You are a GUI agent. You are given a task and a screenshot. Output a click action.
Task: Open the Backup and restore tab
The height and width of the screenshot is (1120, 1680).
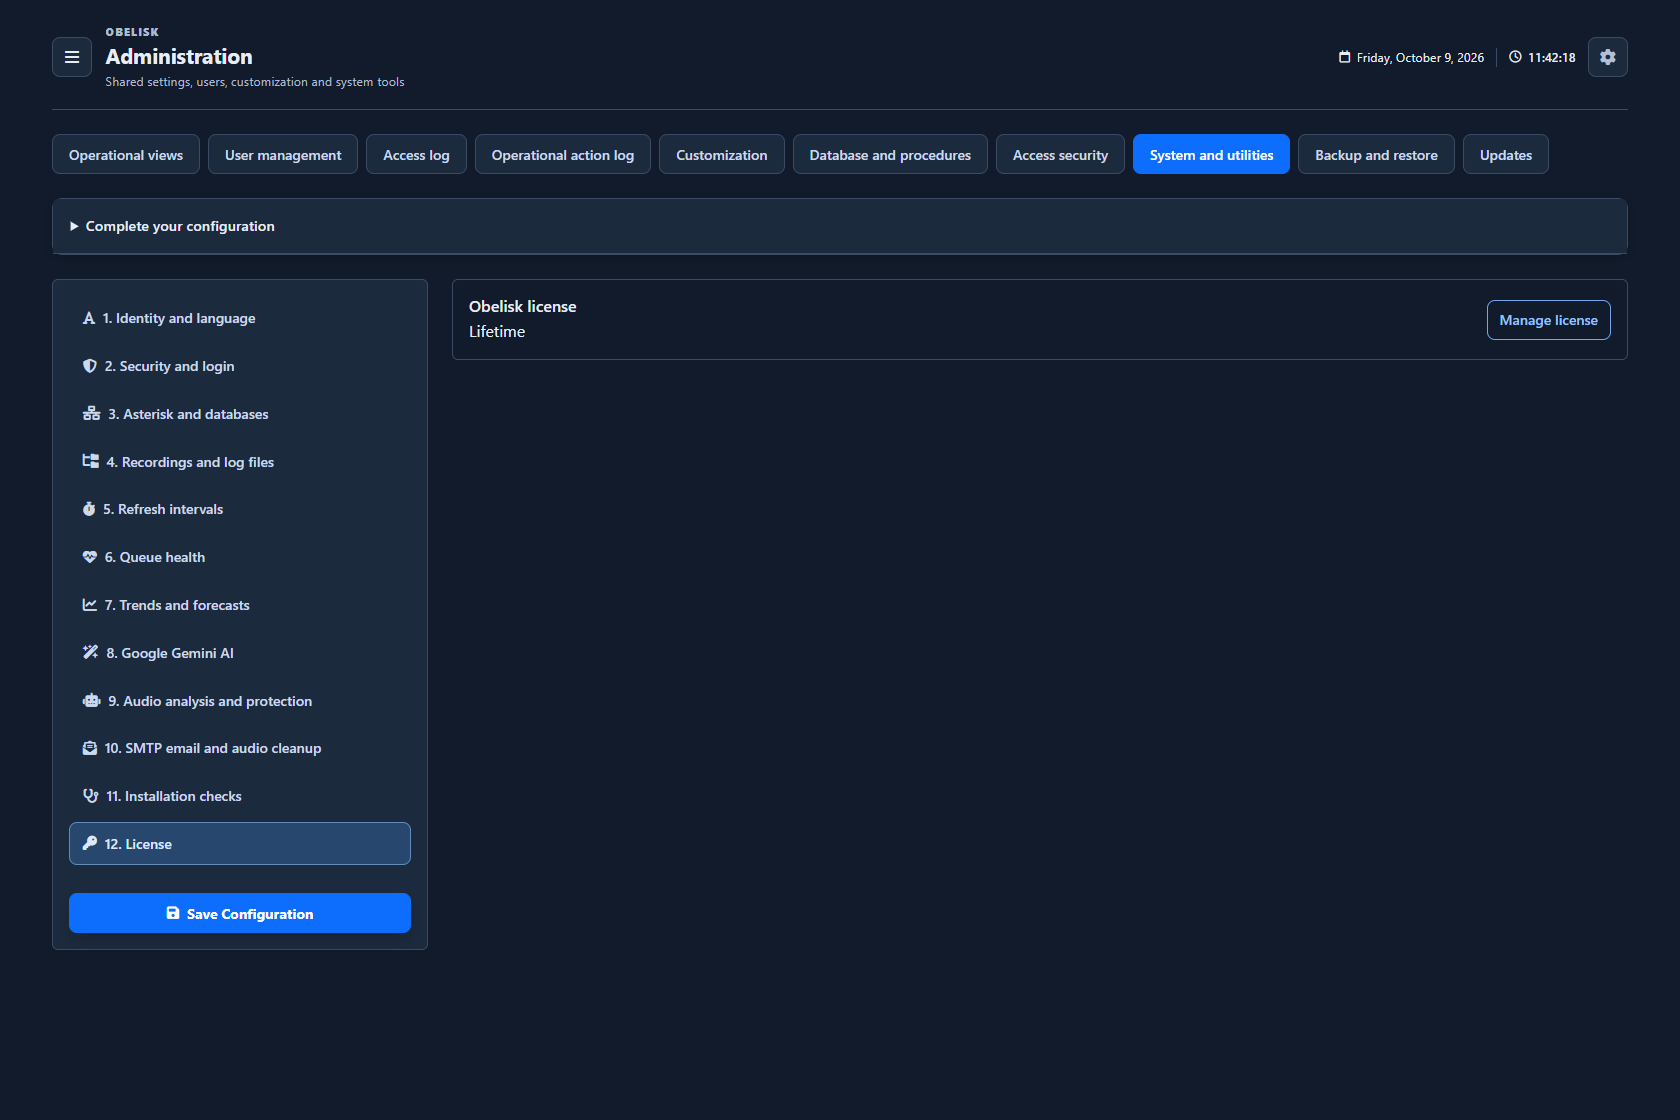(1376, 155)
